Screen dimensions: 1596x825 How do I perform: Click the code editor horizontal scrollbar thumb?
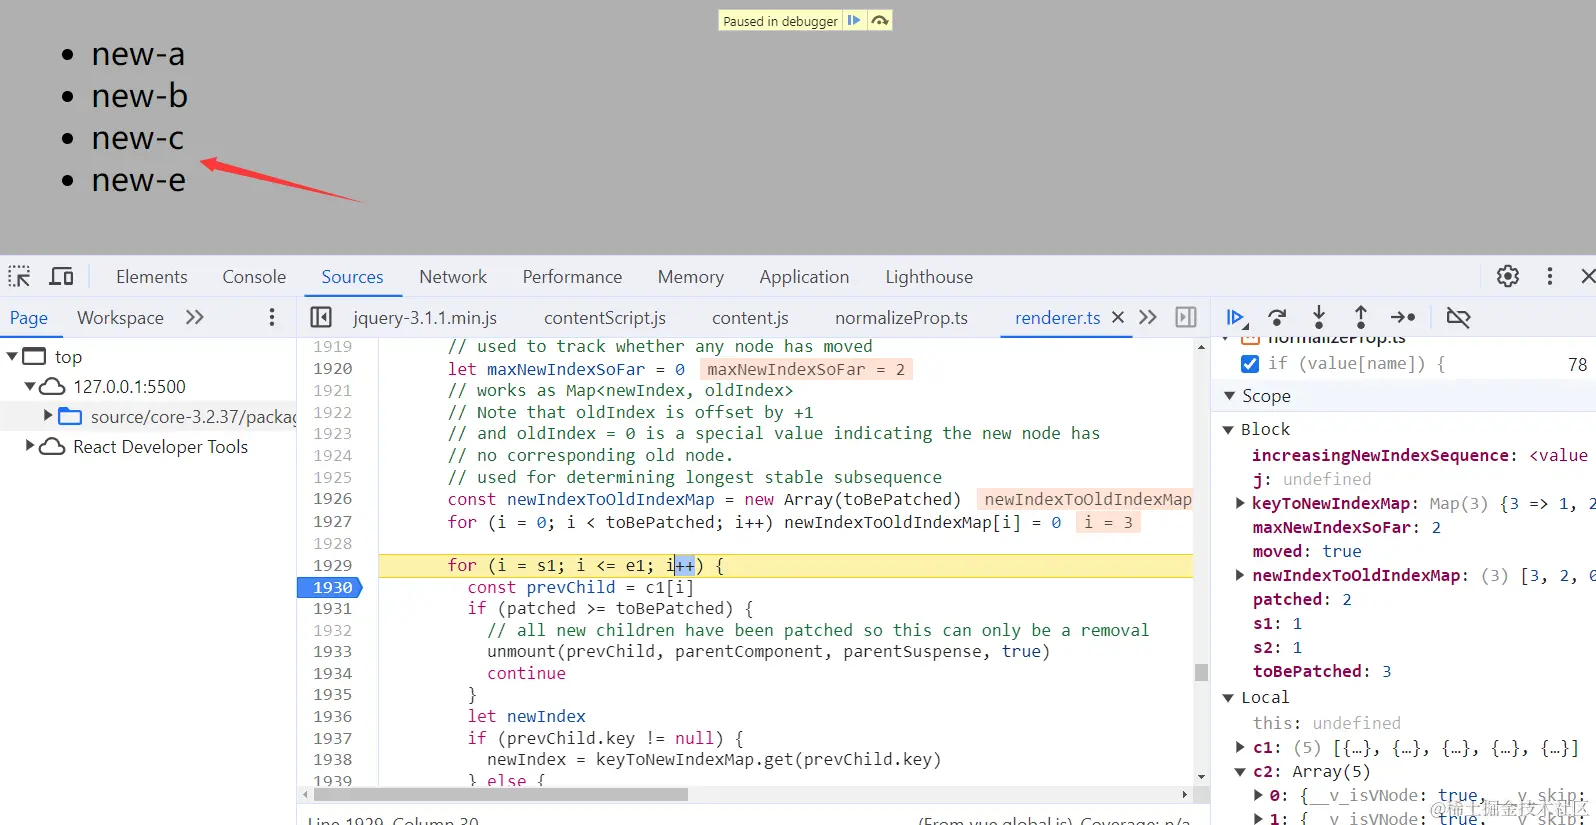click(x=500, y=795)
